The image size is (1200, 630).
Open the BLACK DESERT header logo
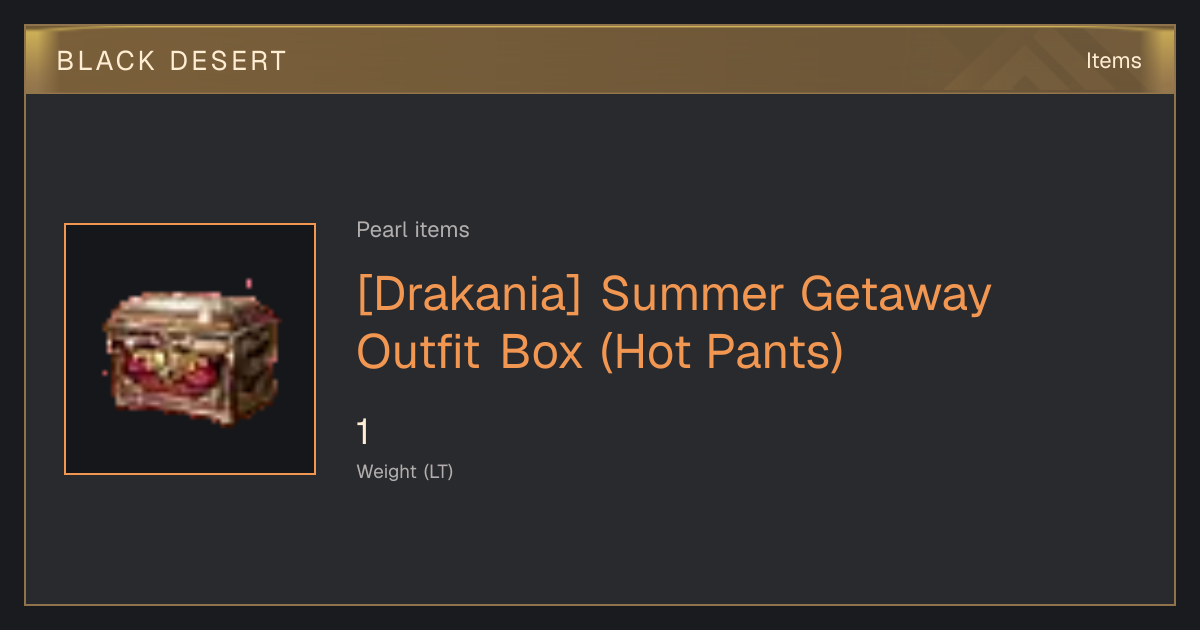pyautogui.click(x=172, y=61)
